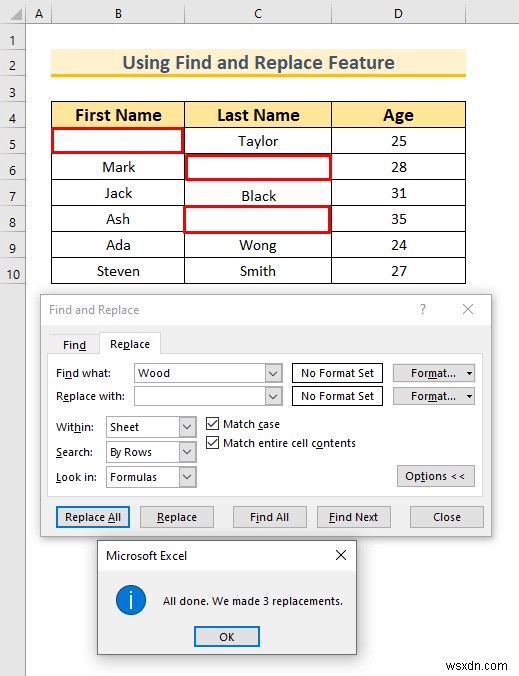Toggle the Match case checkbox

(x=212, y=424)
